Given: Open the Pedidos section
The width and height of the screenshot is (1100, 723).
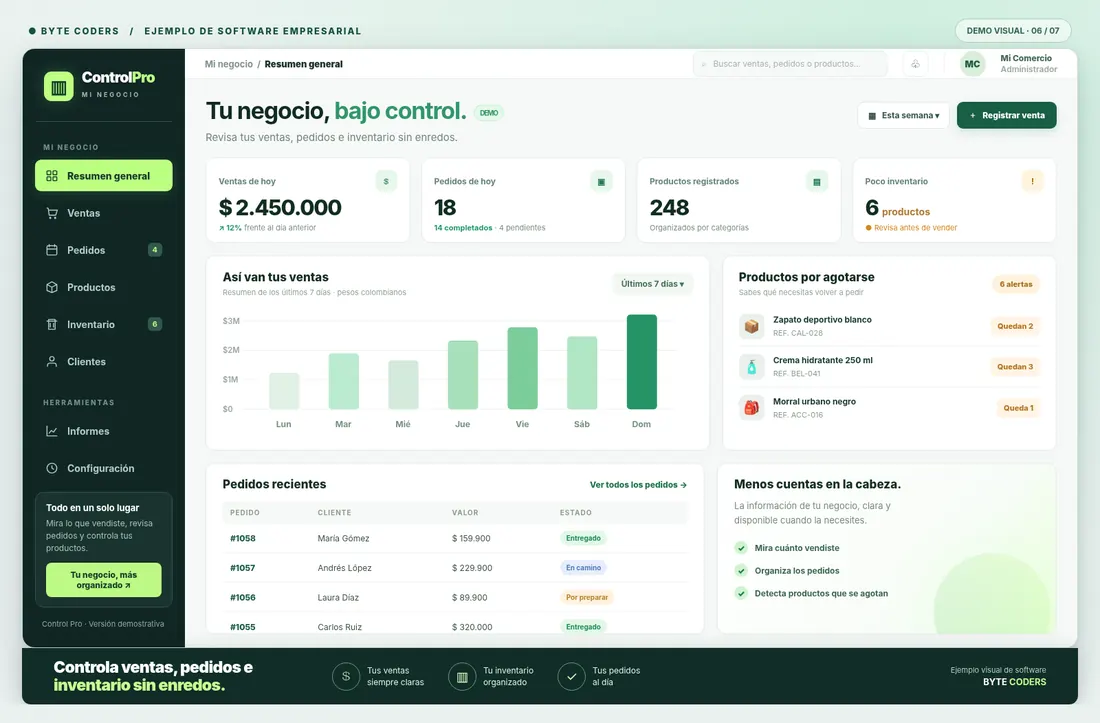Looking at the screenshot, I should 104,250.
